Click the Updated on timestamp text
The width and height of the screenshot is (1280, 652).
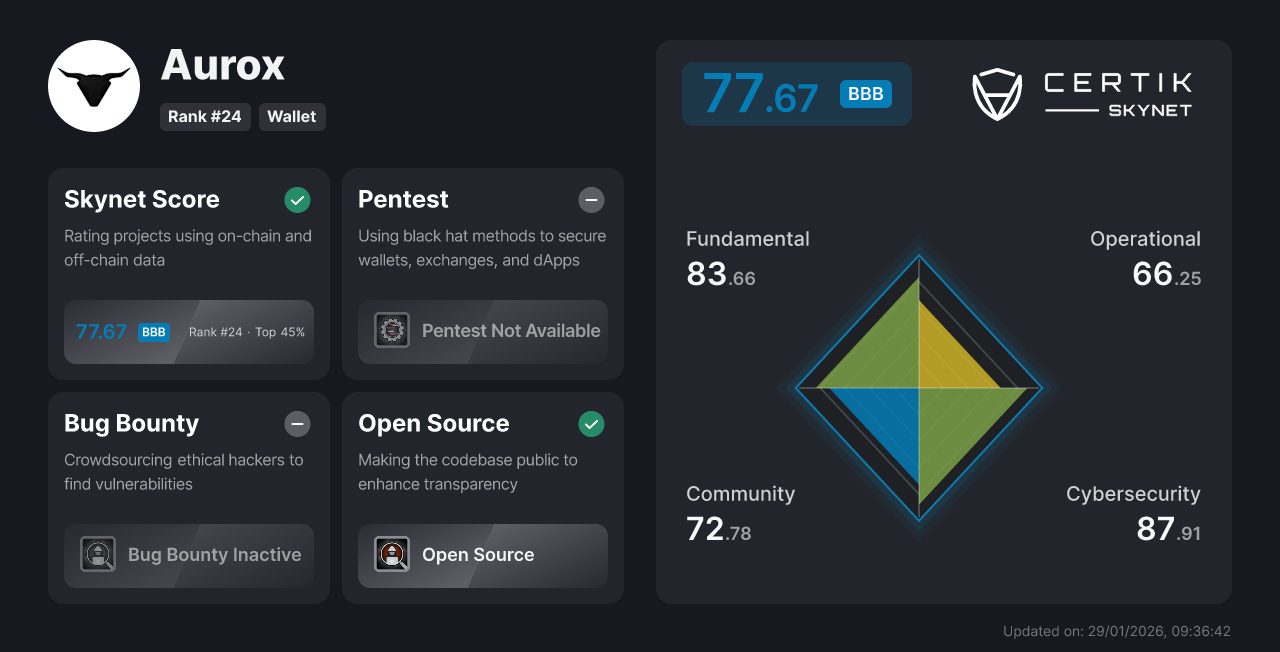click(x=1116, y=631)
